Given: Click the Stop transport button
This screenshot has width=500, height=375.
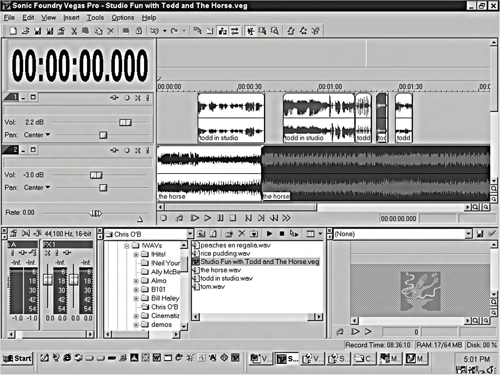Looking at the screenshot, I should tap(233, 218).
